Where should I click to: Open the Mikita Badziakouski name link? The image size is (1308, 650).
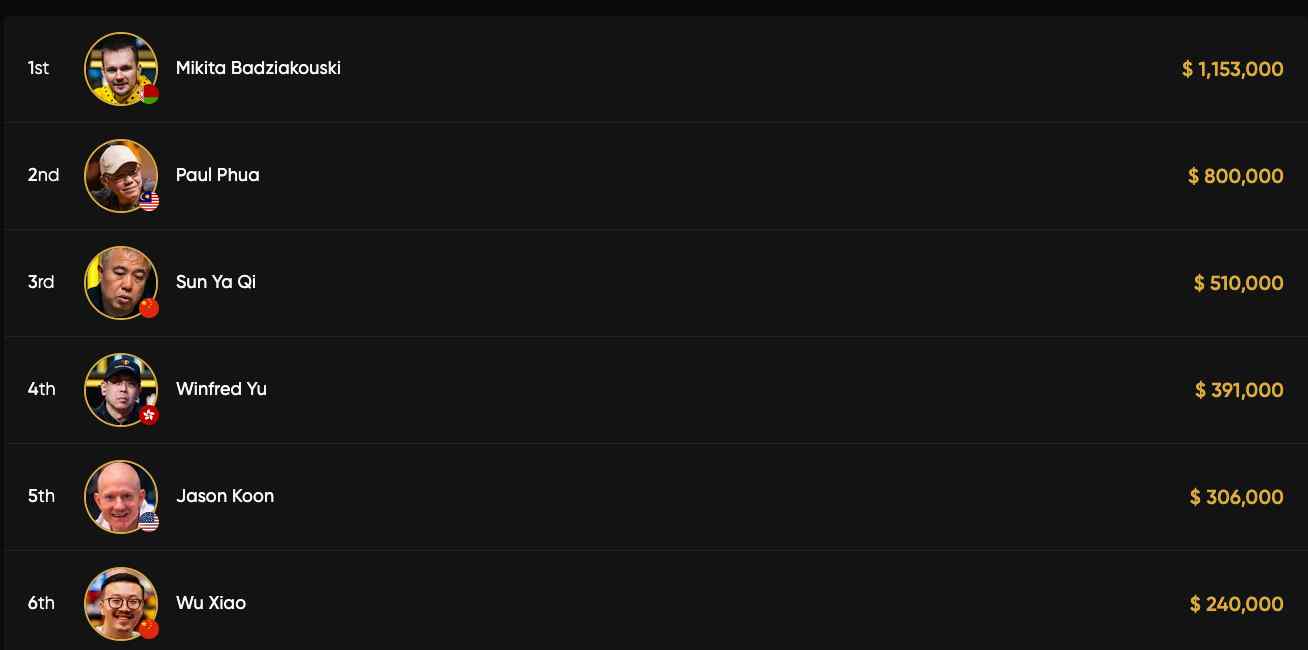click(258, 68)
